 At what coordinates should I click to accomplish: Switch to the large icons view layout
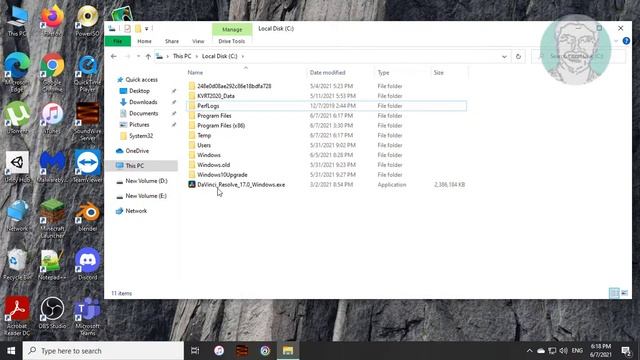tap(624, 293)
